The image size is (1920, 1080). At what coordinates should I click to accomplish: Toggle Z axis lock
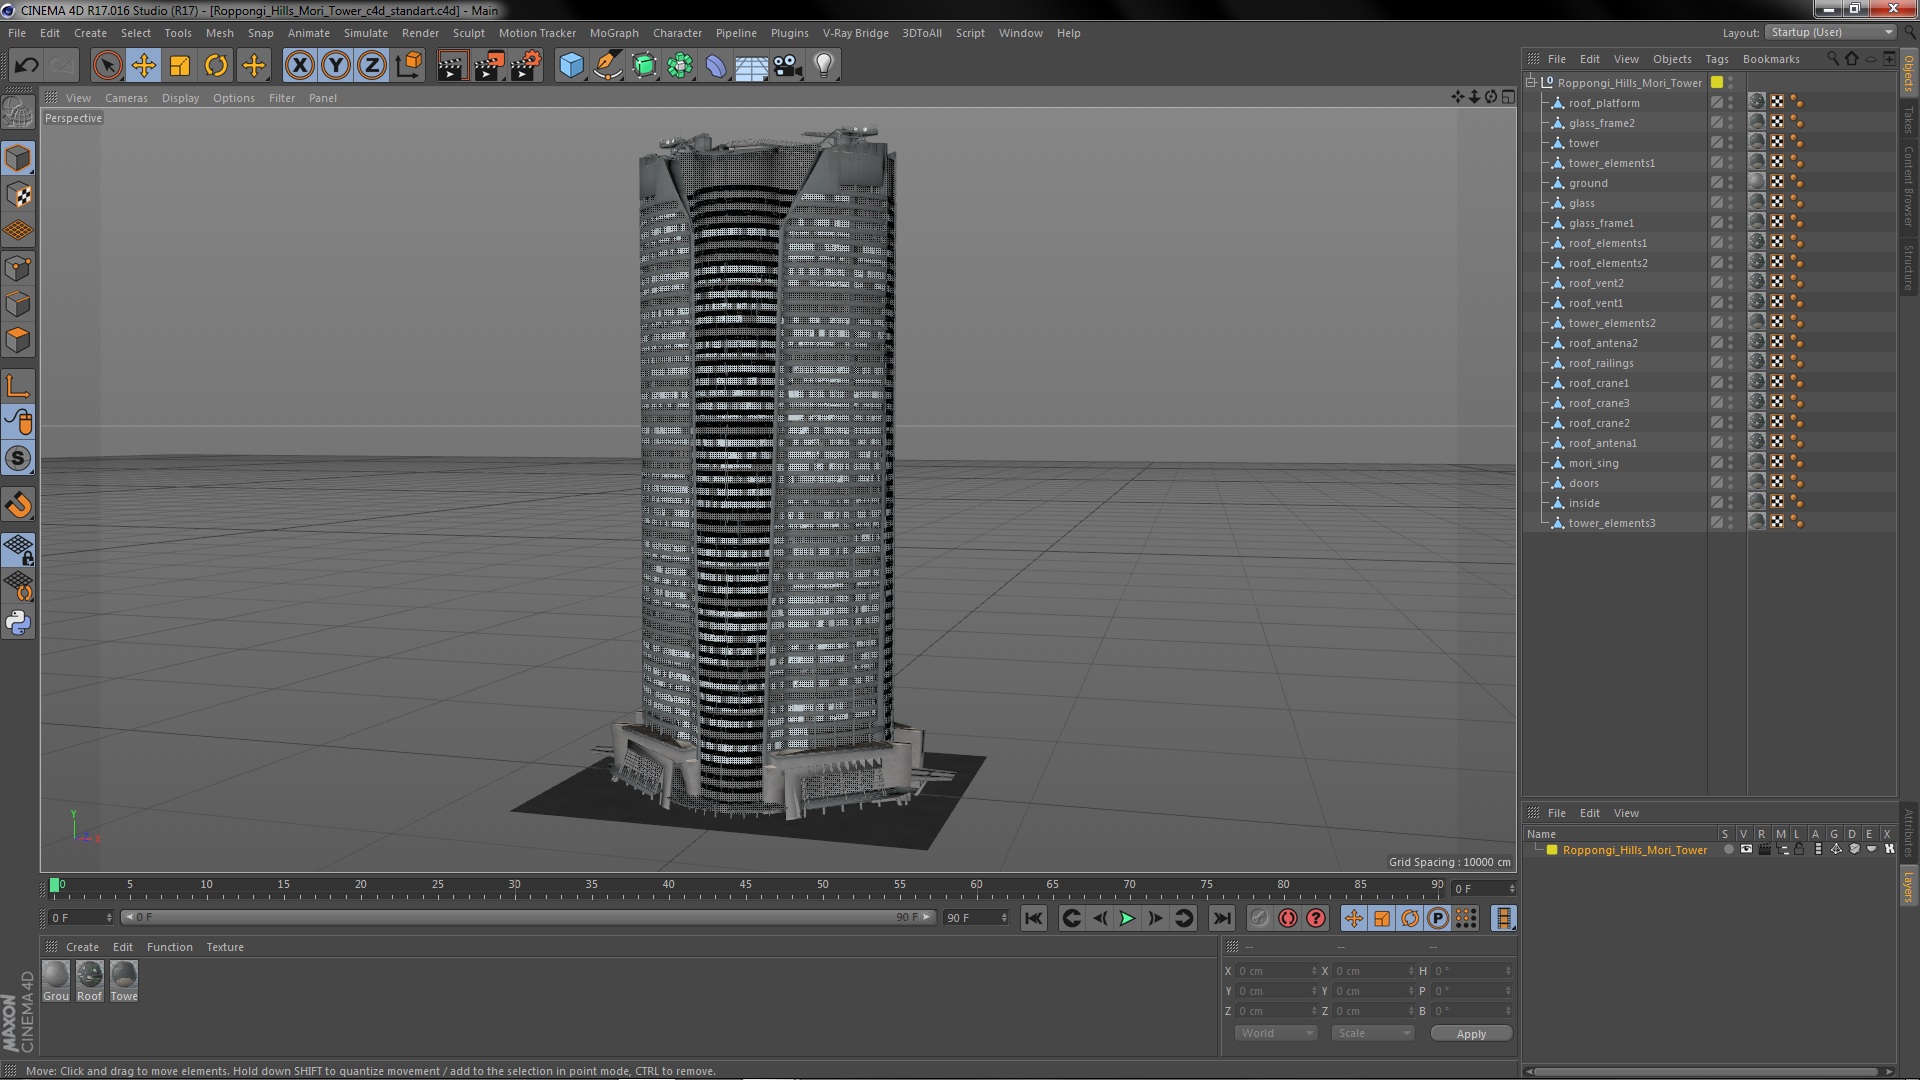coord(372,66)
